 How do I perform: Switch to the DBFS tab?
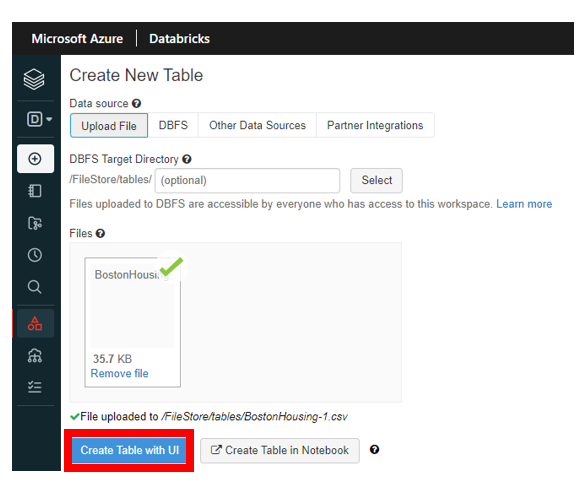tap(173, 125)
